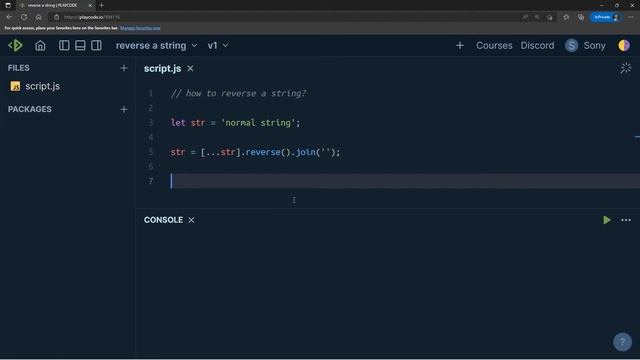Select script.js in the files tree
The width and height of the screenshot is (640, 360).
tap(42, 86)
